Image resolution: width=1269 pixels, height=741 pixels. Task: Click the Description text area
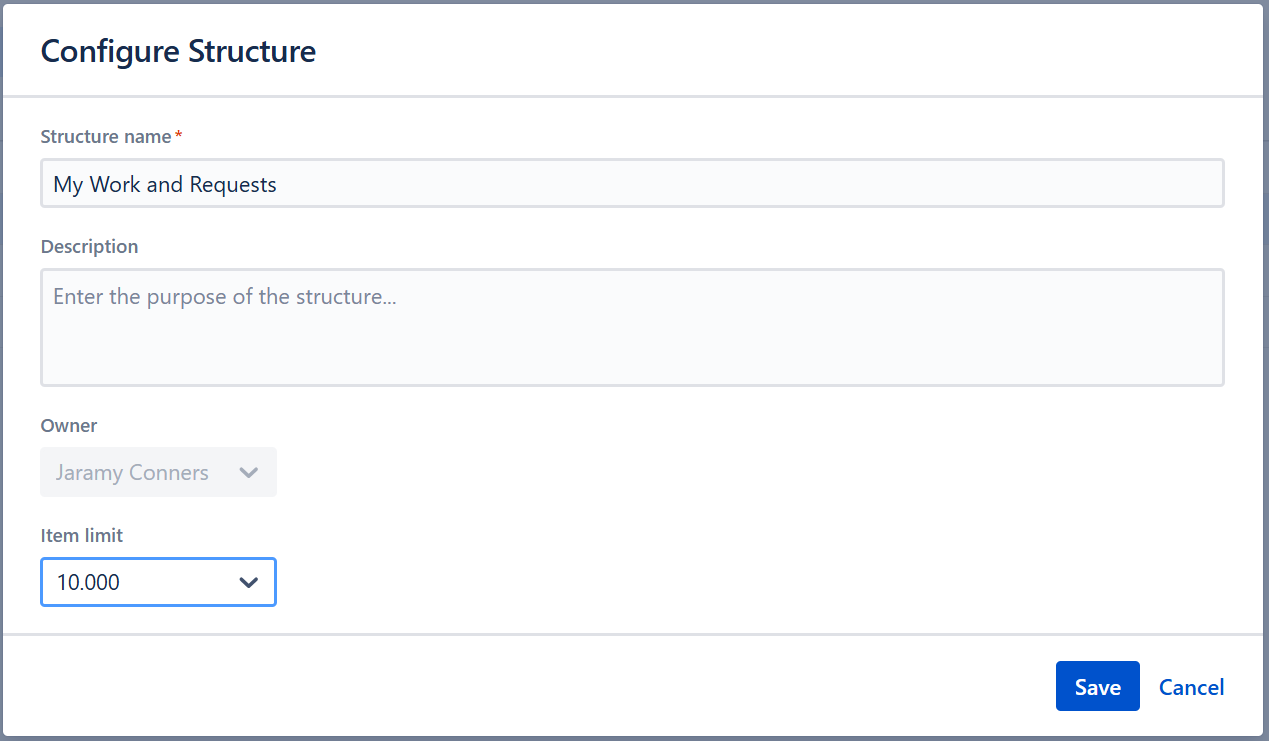(632, 327)
